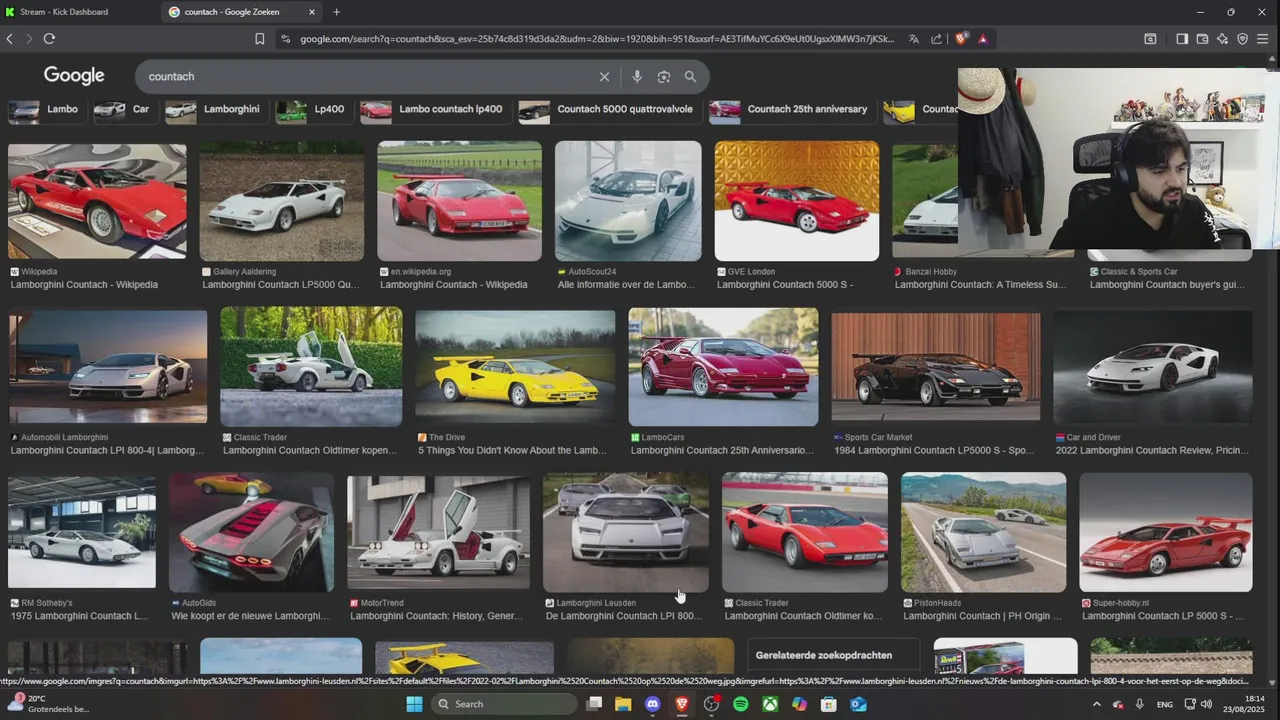Bookmark this page in the address bar

[x=260, y=39]
